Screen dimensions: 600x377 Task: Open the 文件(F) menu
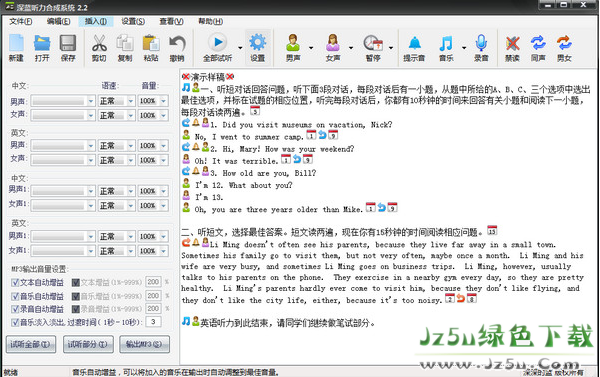21,21
